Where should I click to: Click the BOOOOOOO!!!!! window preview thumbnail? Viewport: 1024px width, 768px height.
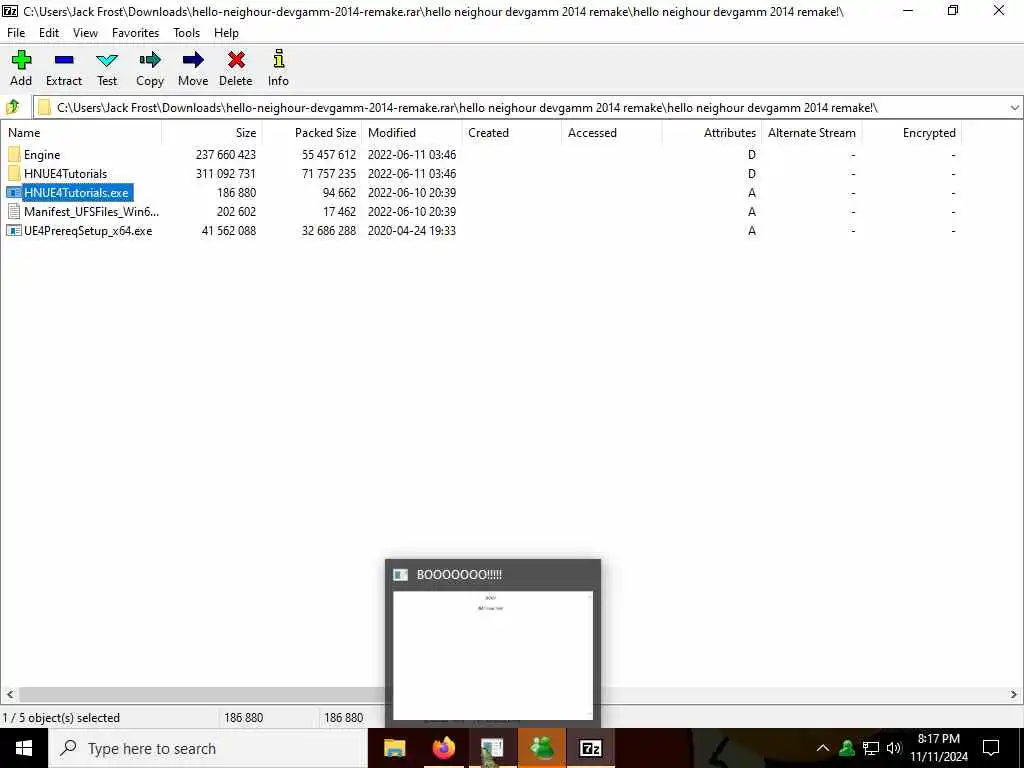[x=493, y=655]
